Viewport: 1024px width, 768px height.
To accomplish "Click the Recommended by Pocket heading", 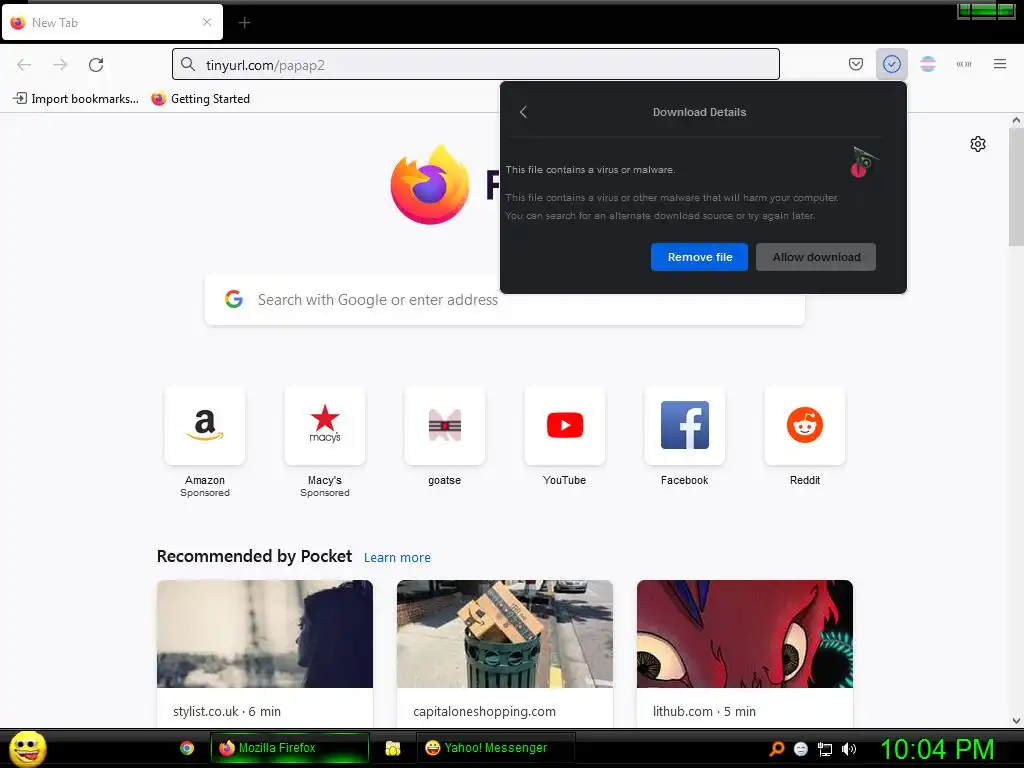I will tap(254, 556).
